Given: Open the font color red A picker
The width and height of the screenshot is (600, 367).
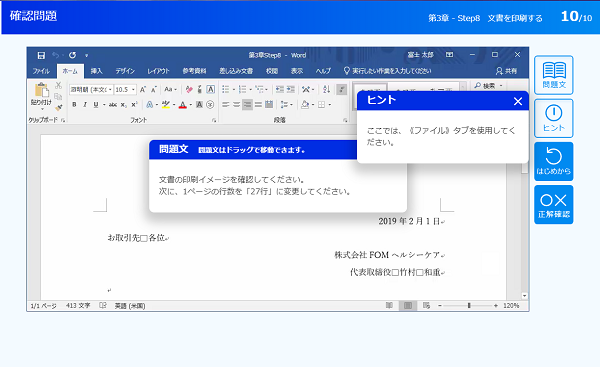Looking at the screenshot, I should (x=191, y=104).
